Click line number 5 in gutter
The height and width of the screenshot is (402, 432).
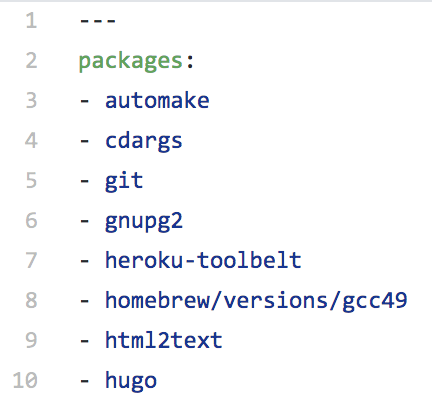coord(31,181)
